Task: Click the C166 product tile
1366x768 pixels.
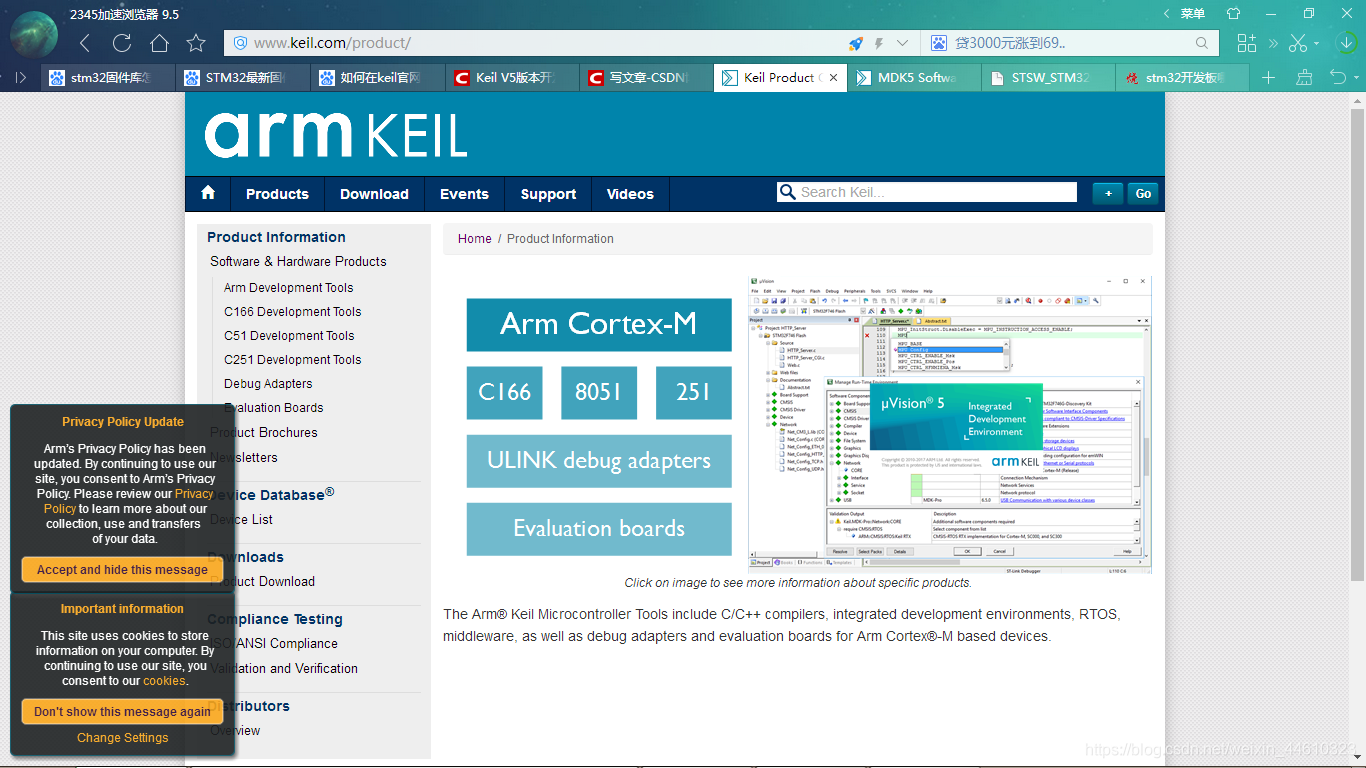Action: [504, 392]
